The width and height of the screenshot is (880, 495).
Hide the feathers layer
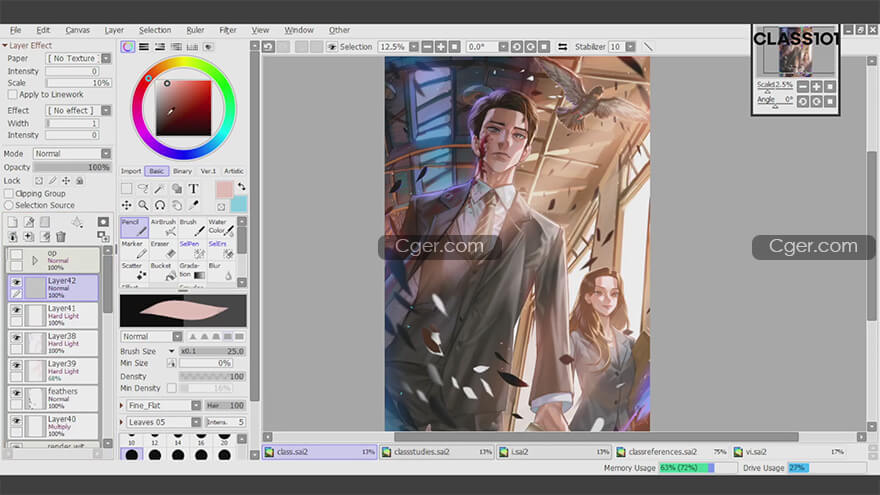coord(16,393)
